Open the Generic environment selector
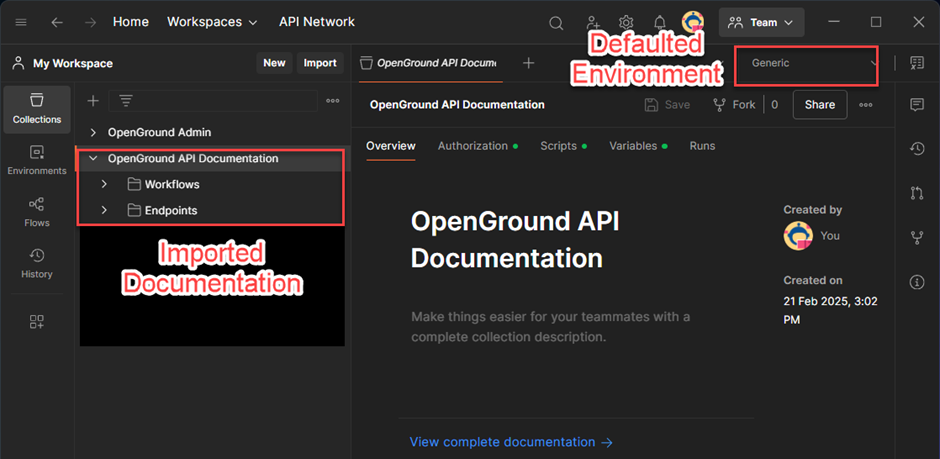 (807, 65)
